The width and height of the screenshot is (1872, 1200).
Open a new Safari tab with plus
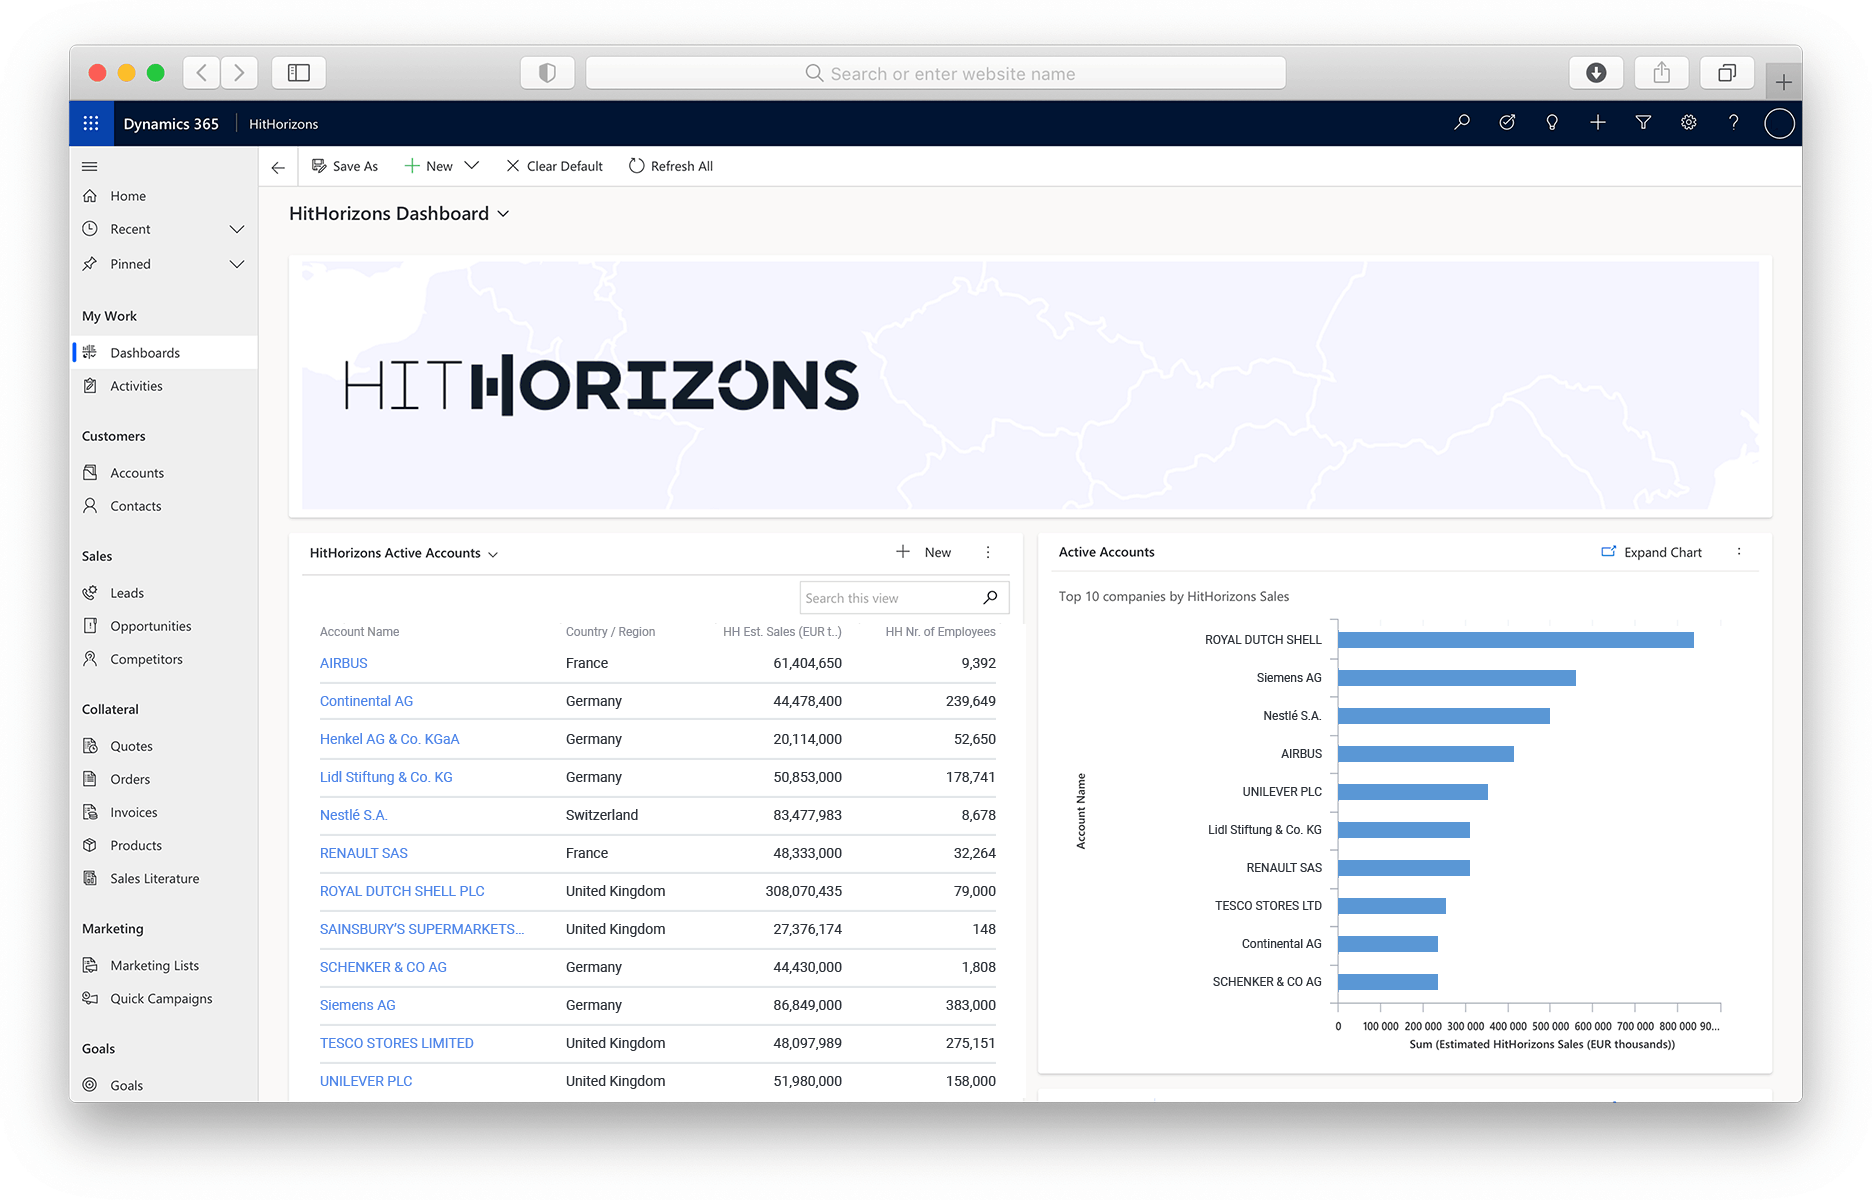coord(1783,82)
